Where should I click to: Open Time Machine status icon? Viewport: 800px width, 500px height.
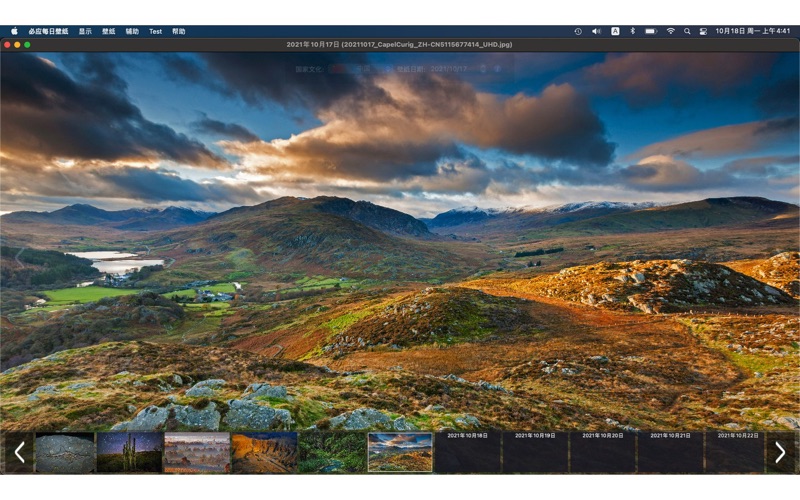click(578, 31)
